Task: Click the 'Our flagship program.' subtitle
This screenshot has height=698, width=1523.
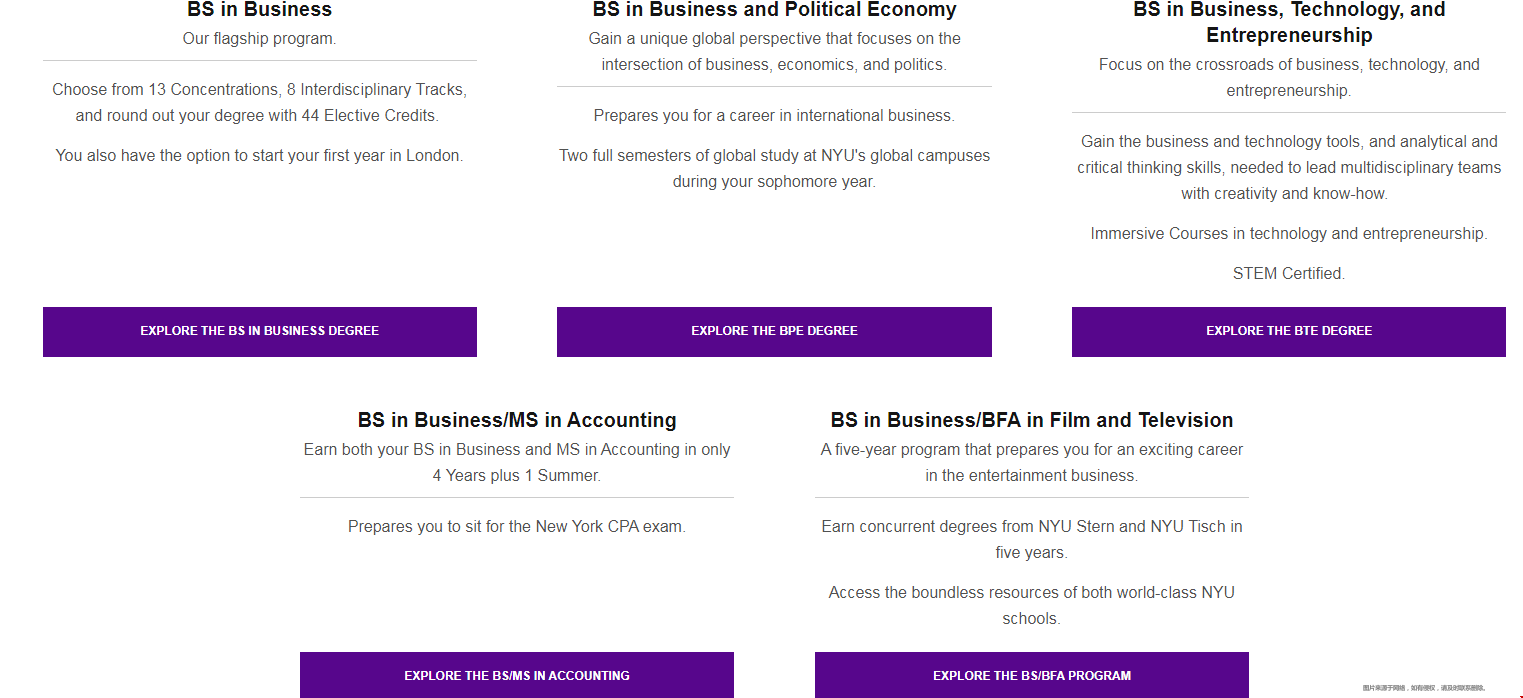Action: click(x=259, y=39)
